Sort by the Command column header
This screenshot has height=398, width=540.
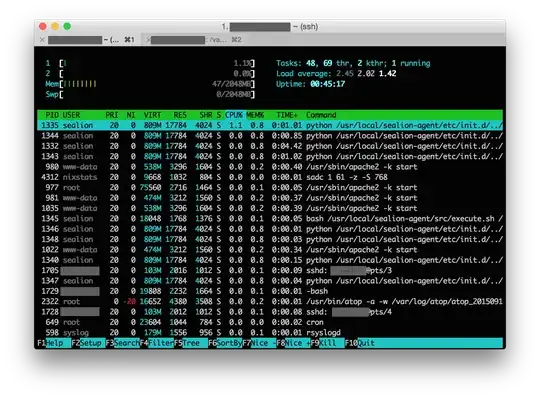click(x=321, y=115)
